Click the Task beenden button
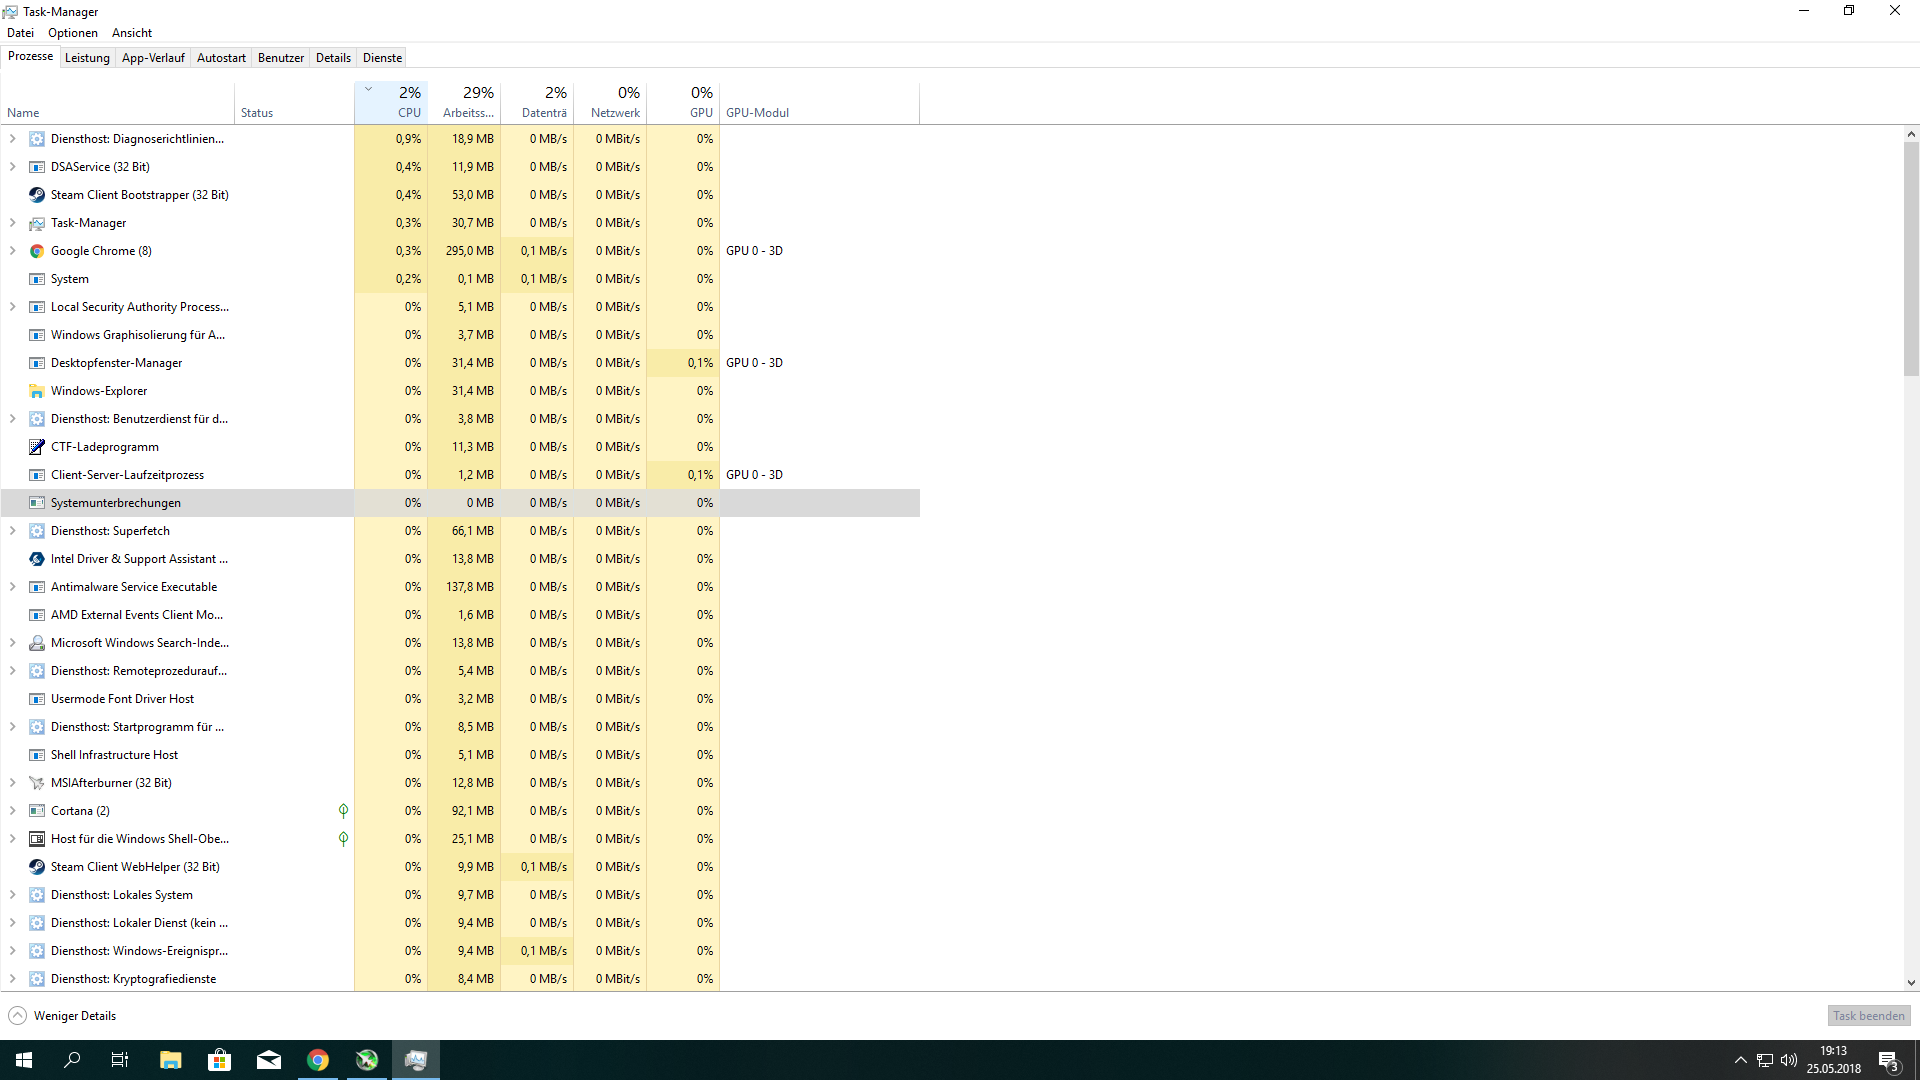 click(1868, 1016)
